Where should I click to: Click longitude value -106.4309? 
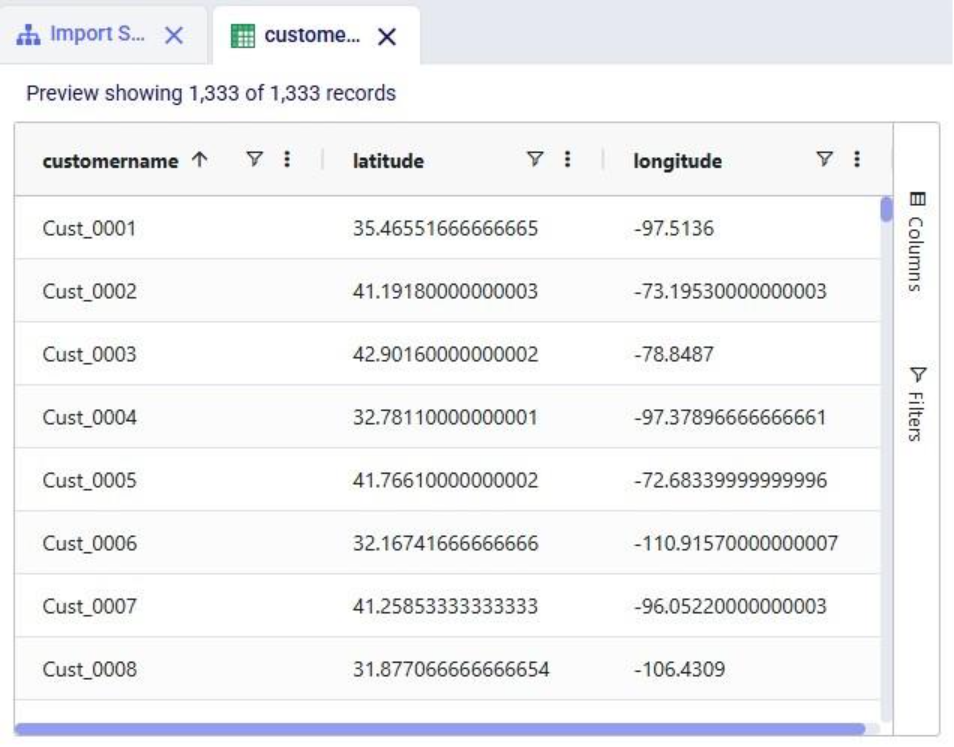coord(680,670)
